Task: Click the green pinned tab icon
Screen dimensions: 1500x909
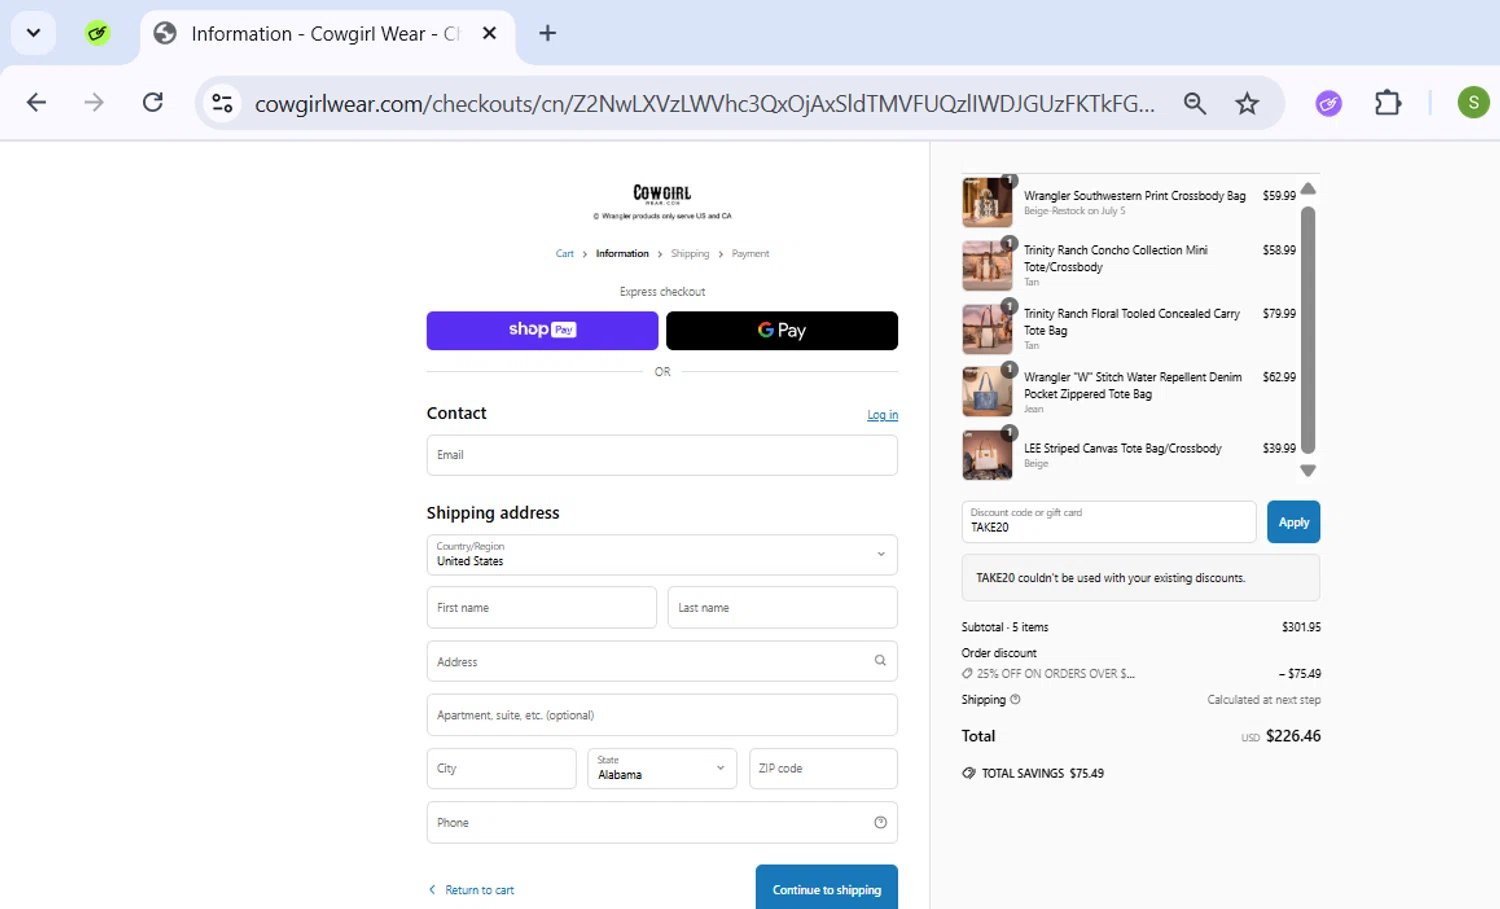Action: tap(97, 33)
